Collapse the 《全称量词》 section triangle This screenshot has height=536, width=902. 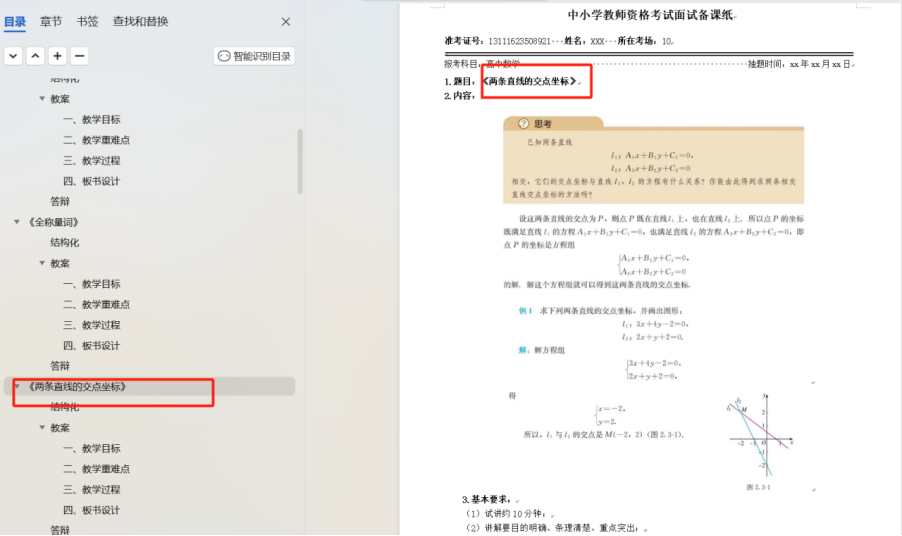tap(17, 222)
